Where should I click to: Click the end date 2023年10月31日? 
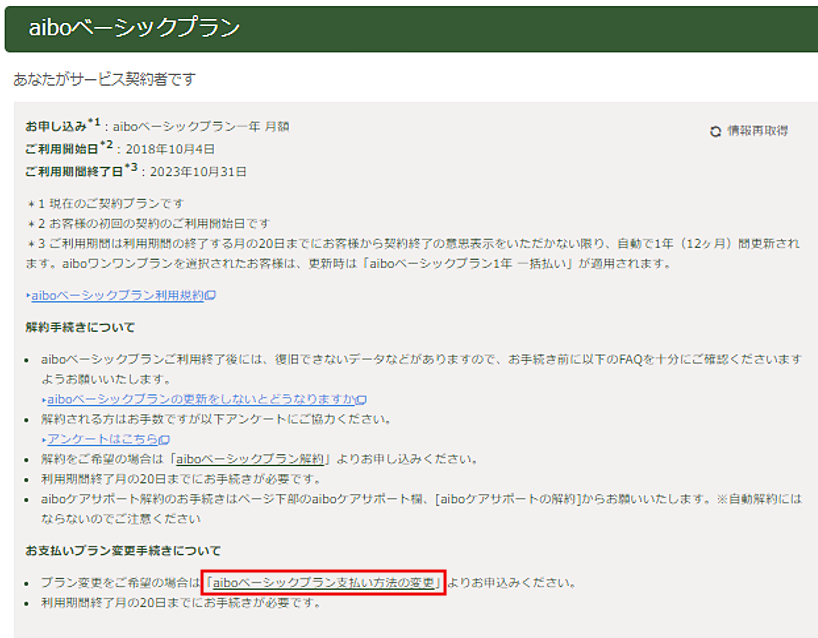tap(198, 172)
